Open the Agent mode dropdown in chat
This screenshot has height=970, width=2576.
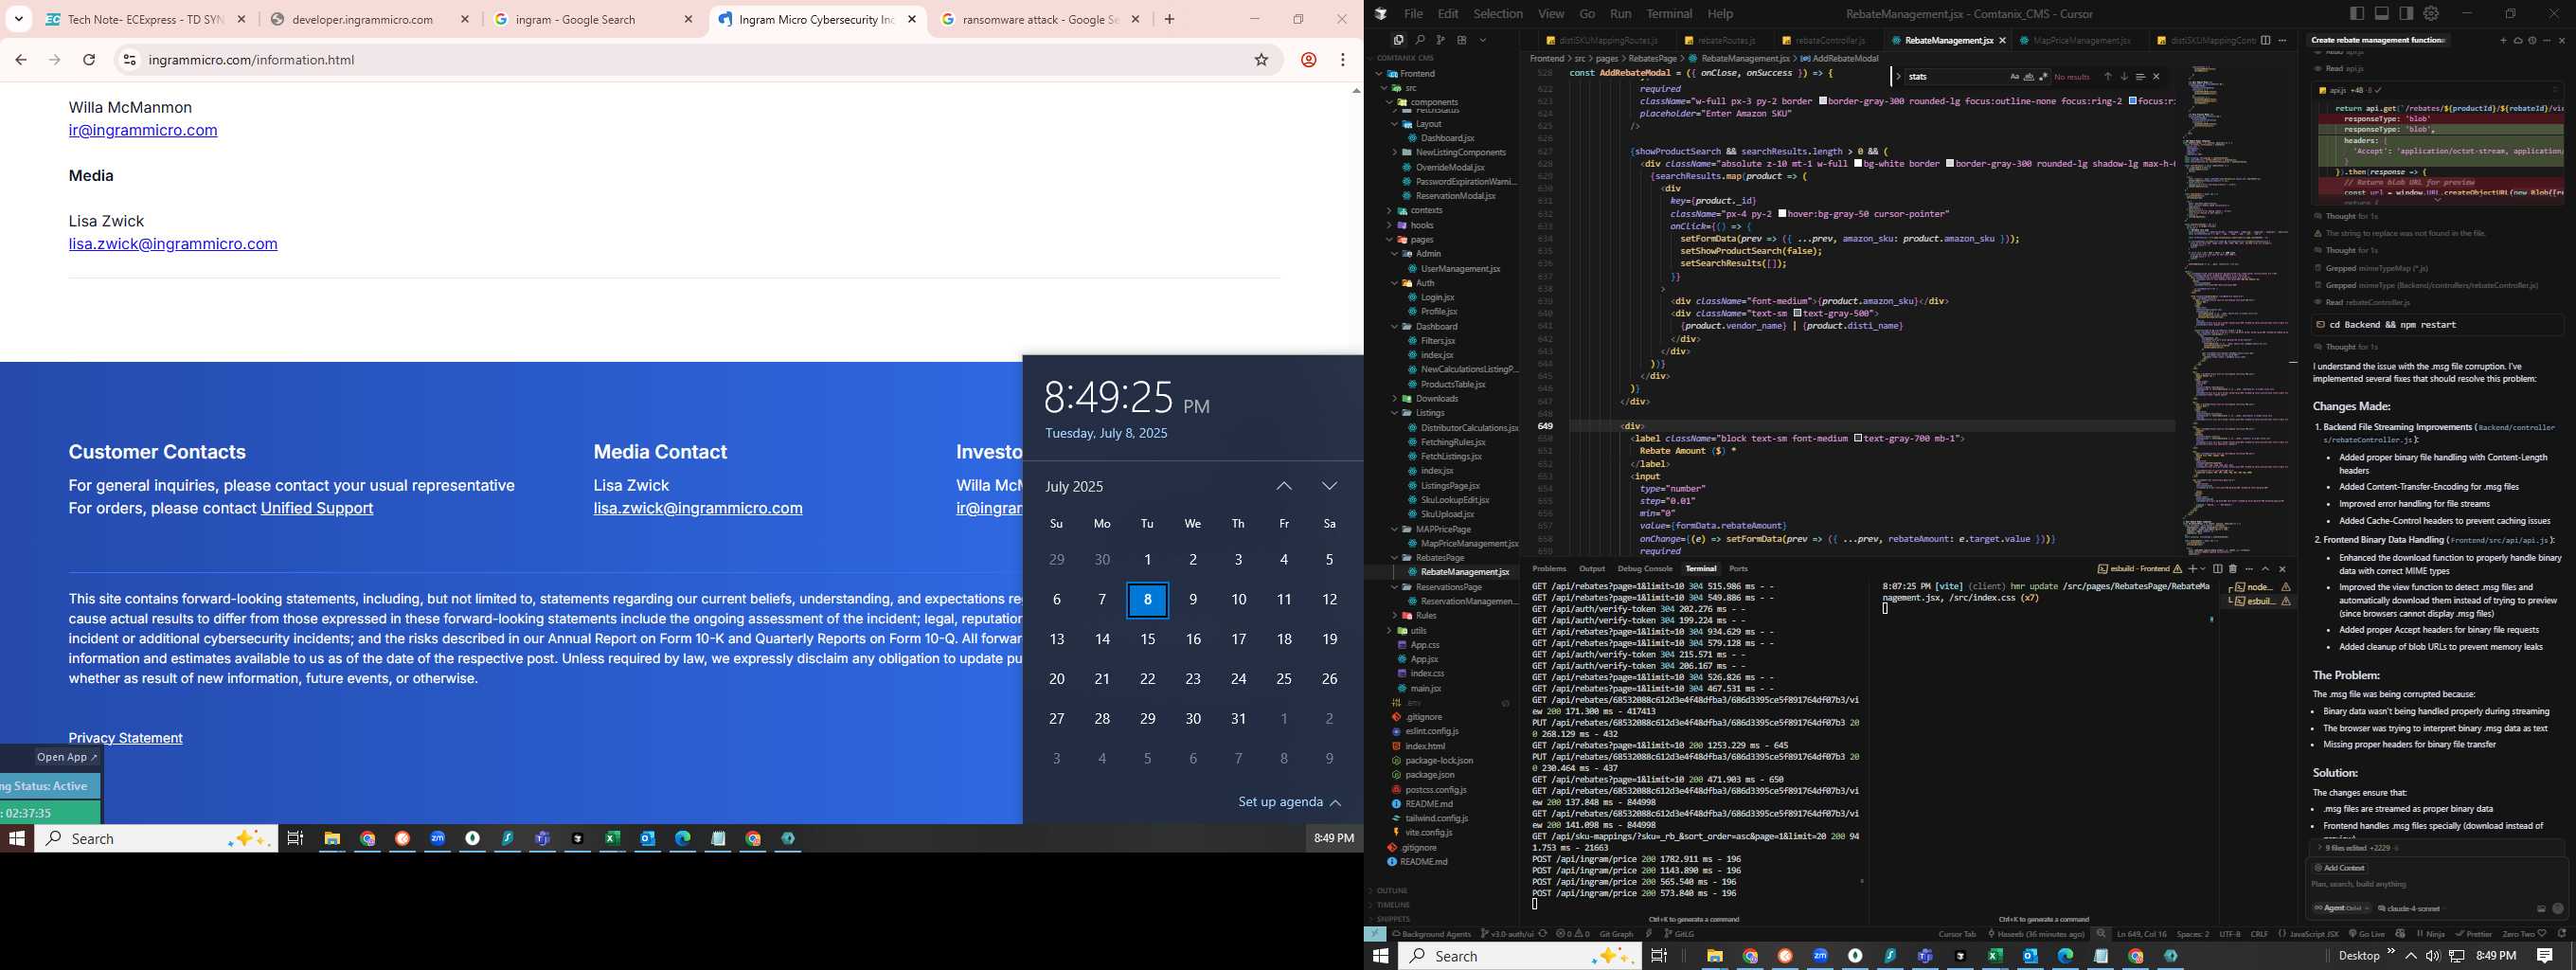[2341, 908]
